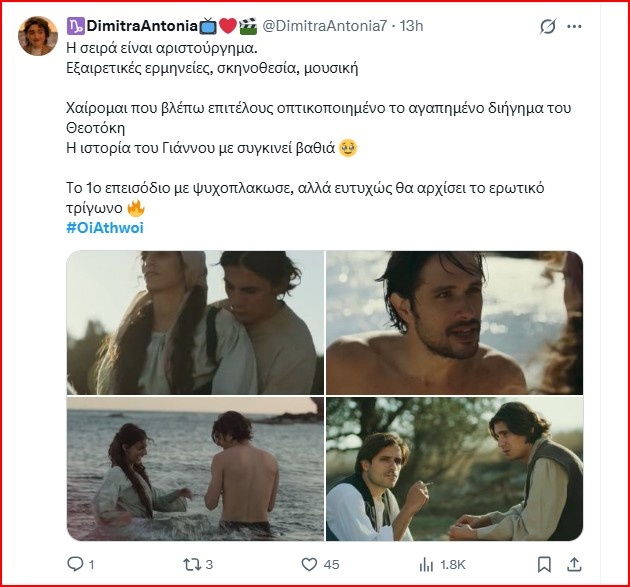Screen dimensions: 630x587
Task: Open DimitraAntonia's profile avatar
Action: (37, 36)
